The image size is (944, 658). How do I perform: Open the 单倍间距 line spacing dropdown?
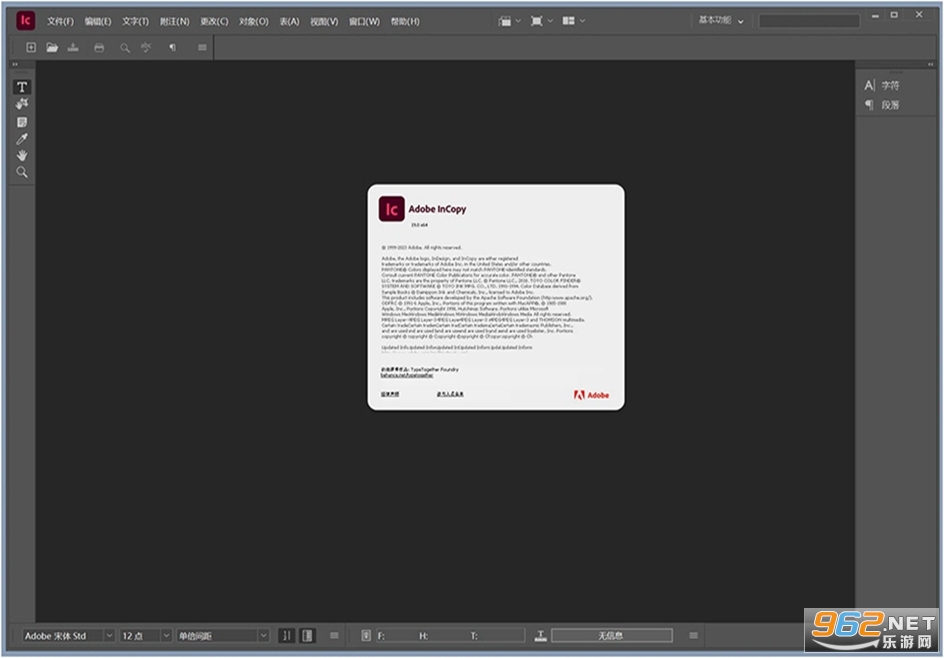point(222,636)
